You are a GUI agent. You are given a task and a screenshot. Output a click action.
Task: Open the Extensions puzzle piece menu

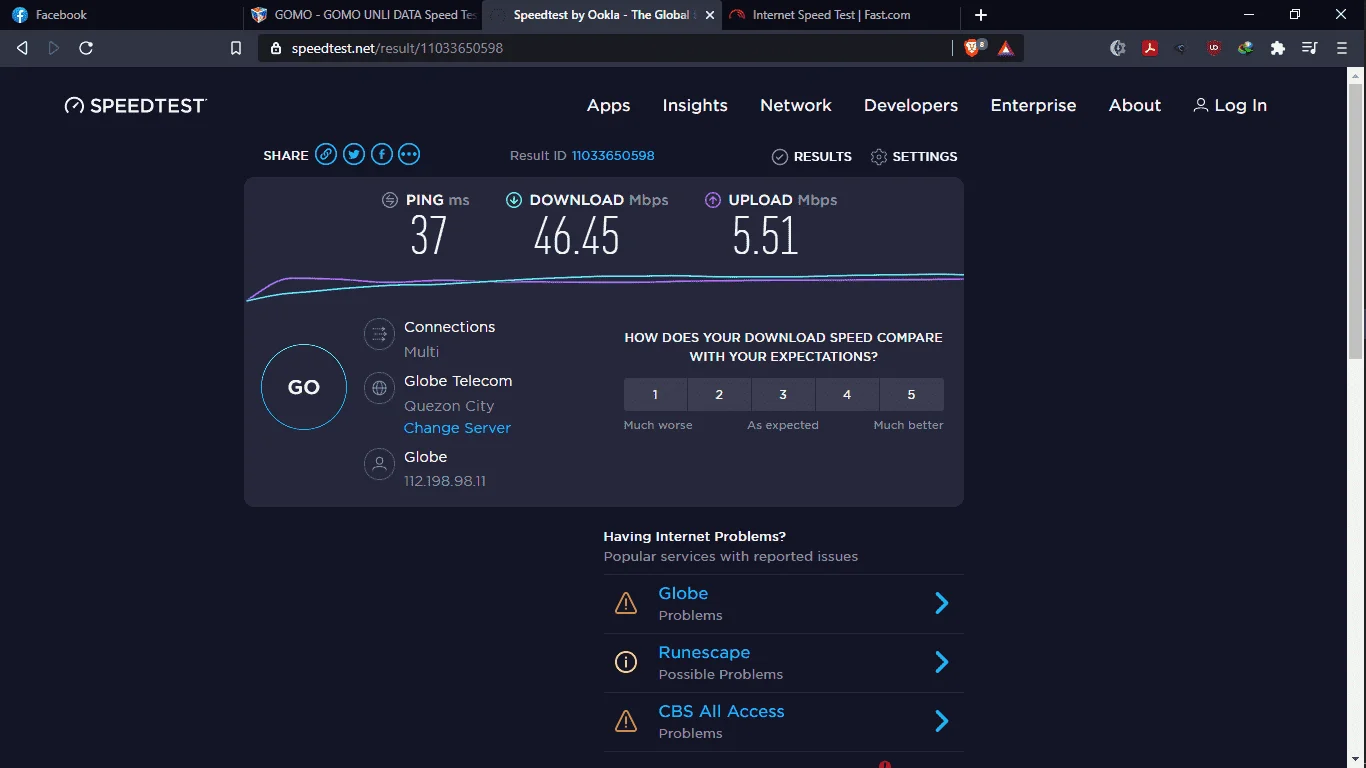1278,48
